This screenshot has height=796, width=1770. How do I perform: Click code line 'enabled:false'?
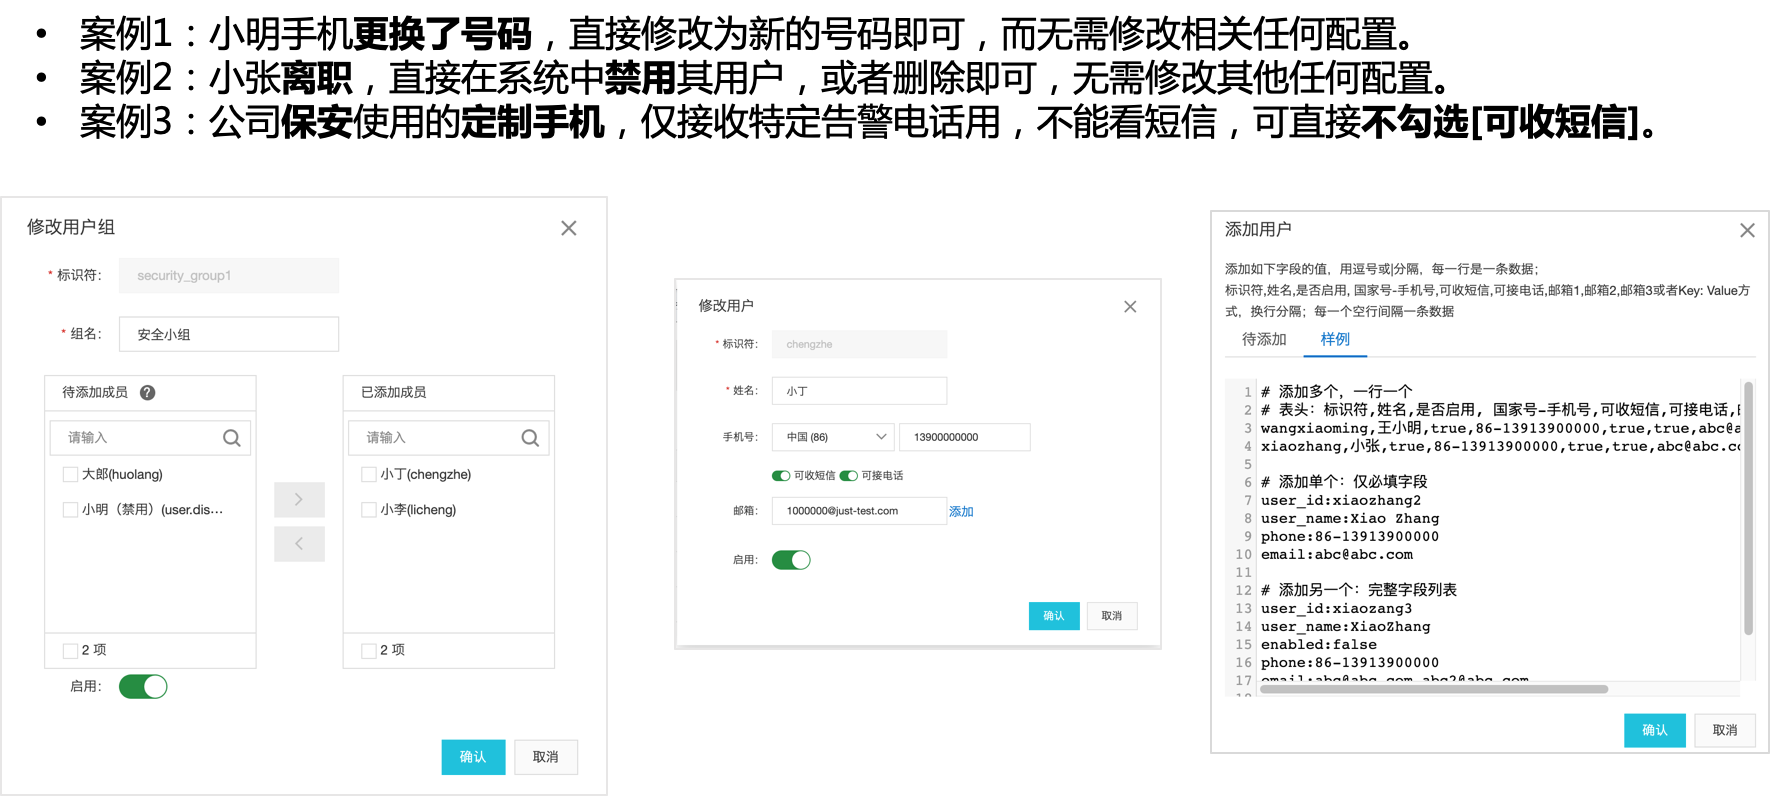click(1318, 644)
